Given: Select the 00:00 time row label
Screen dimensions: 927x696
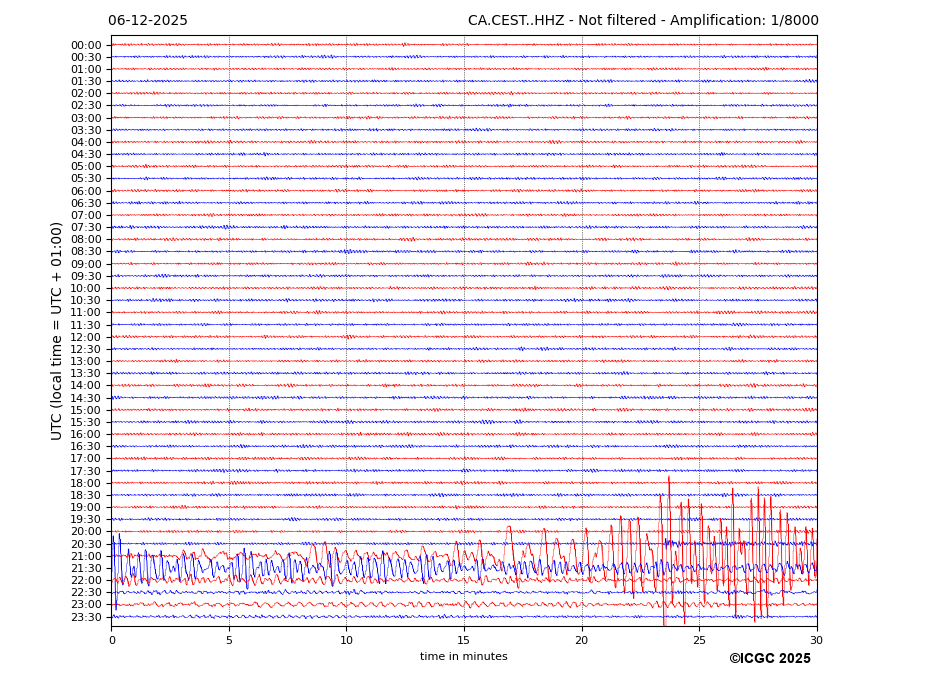Looking at the screenshot, I should coord(86,45).
